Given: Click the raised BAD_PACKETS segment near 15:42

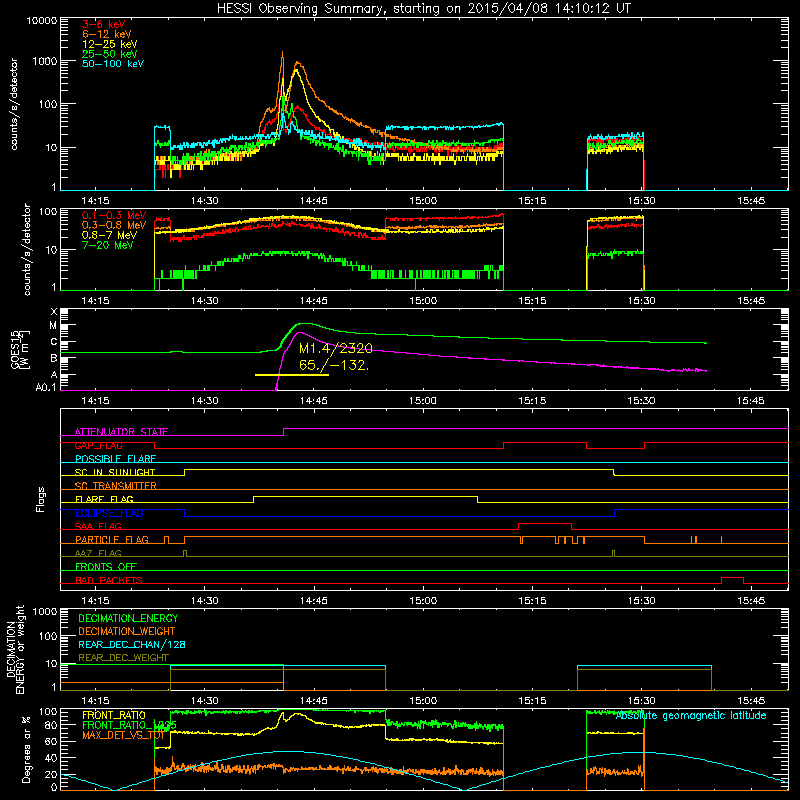Looking at the screenshot, I should point(732,578).
